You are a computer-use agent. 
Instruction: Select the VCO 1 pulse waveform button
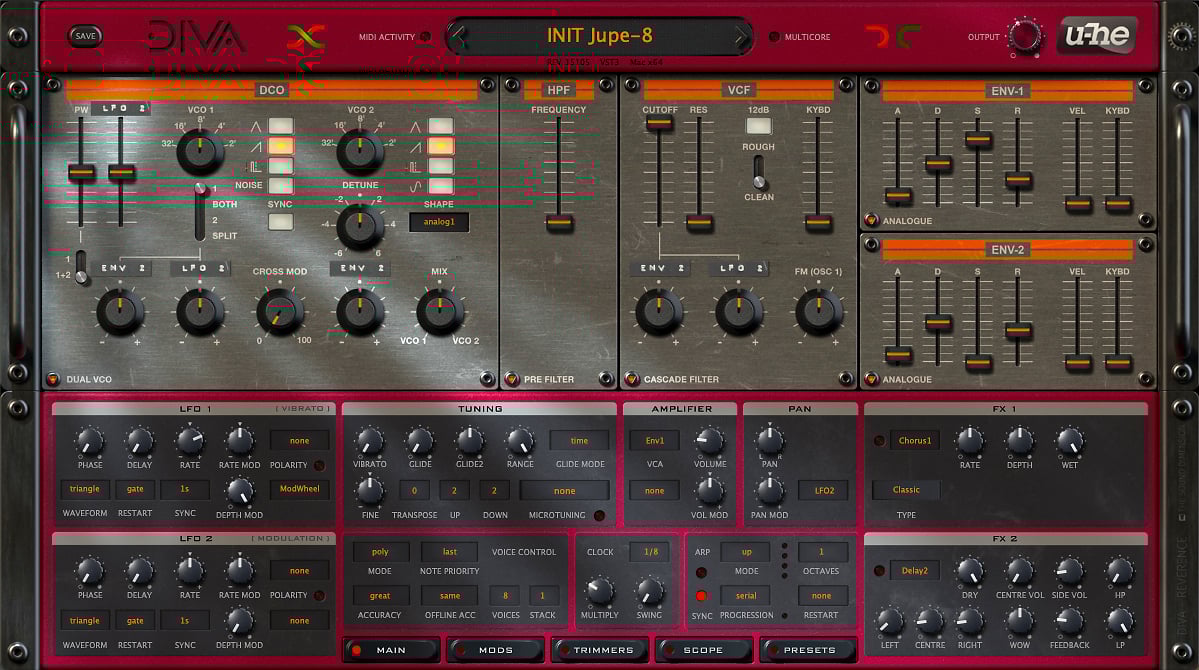(x=281, y=165)
